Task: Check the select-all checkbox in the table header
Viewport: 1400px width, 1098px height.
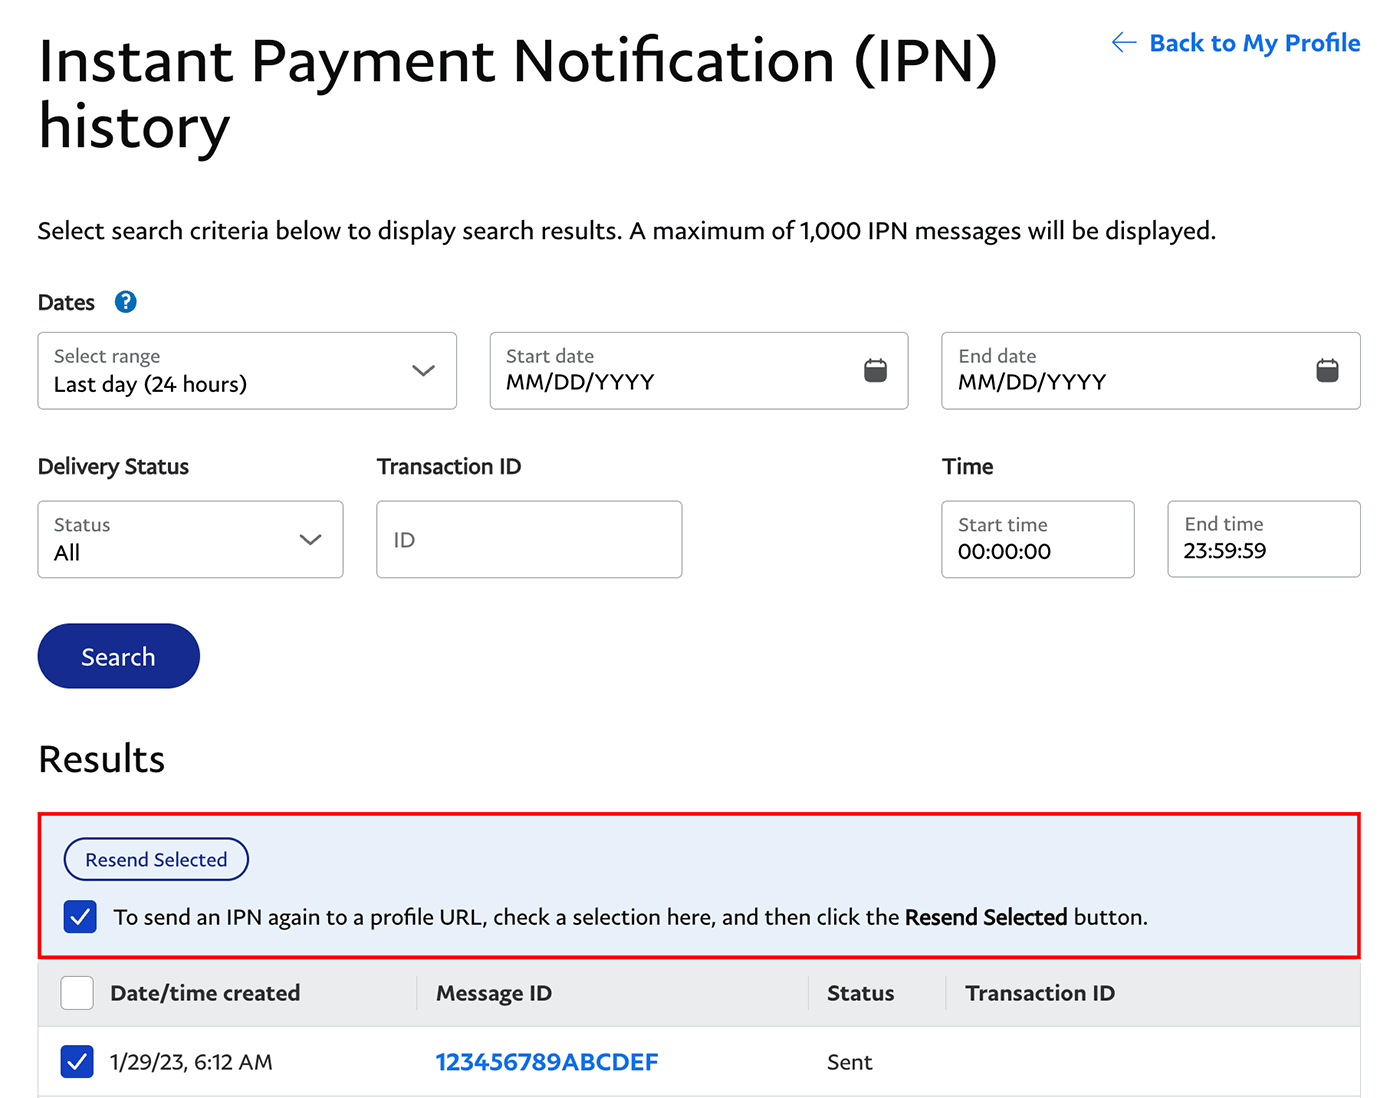Action: (x=77, y=992)
